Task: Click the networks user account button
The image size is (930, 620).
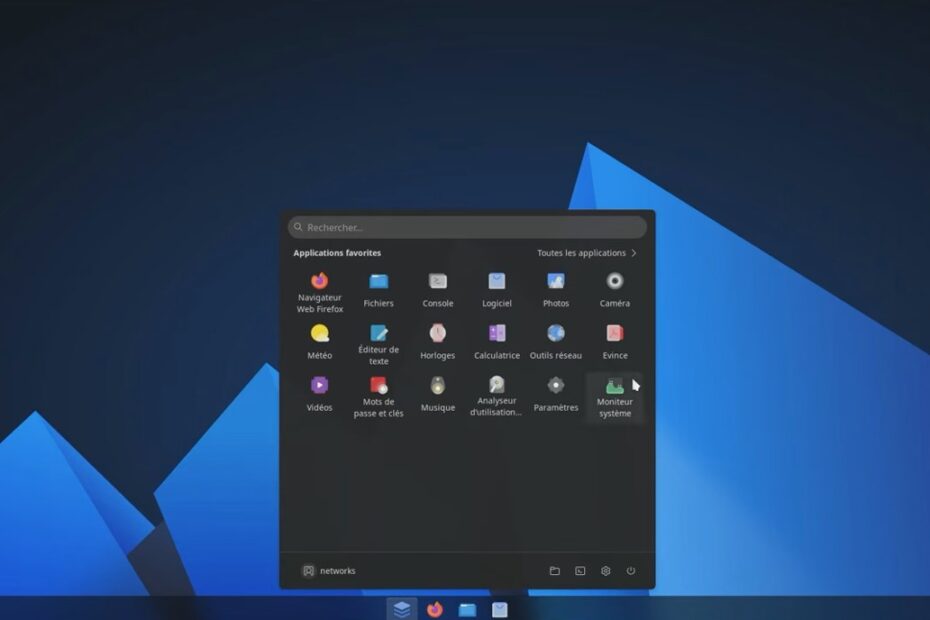Action: 329,571
